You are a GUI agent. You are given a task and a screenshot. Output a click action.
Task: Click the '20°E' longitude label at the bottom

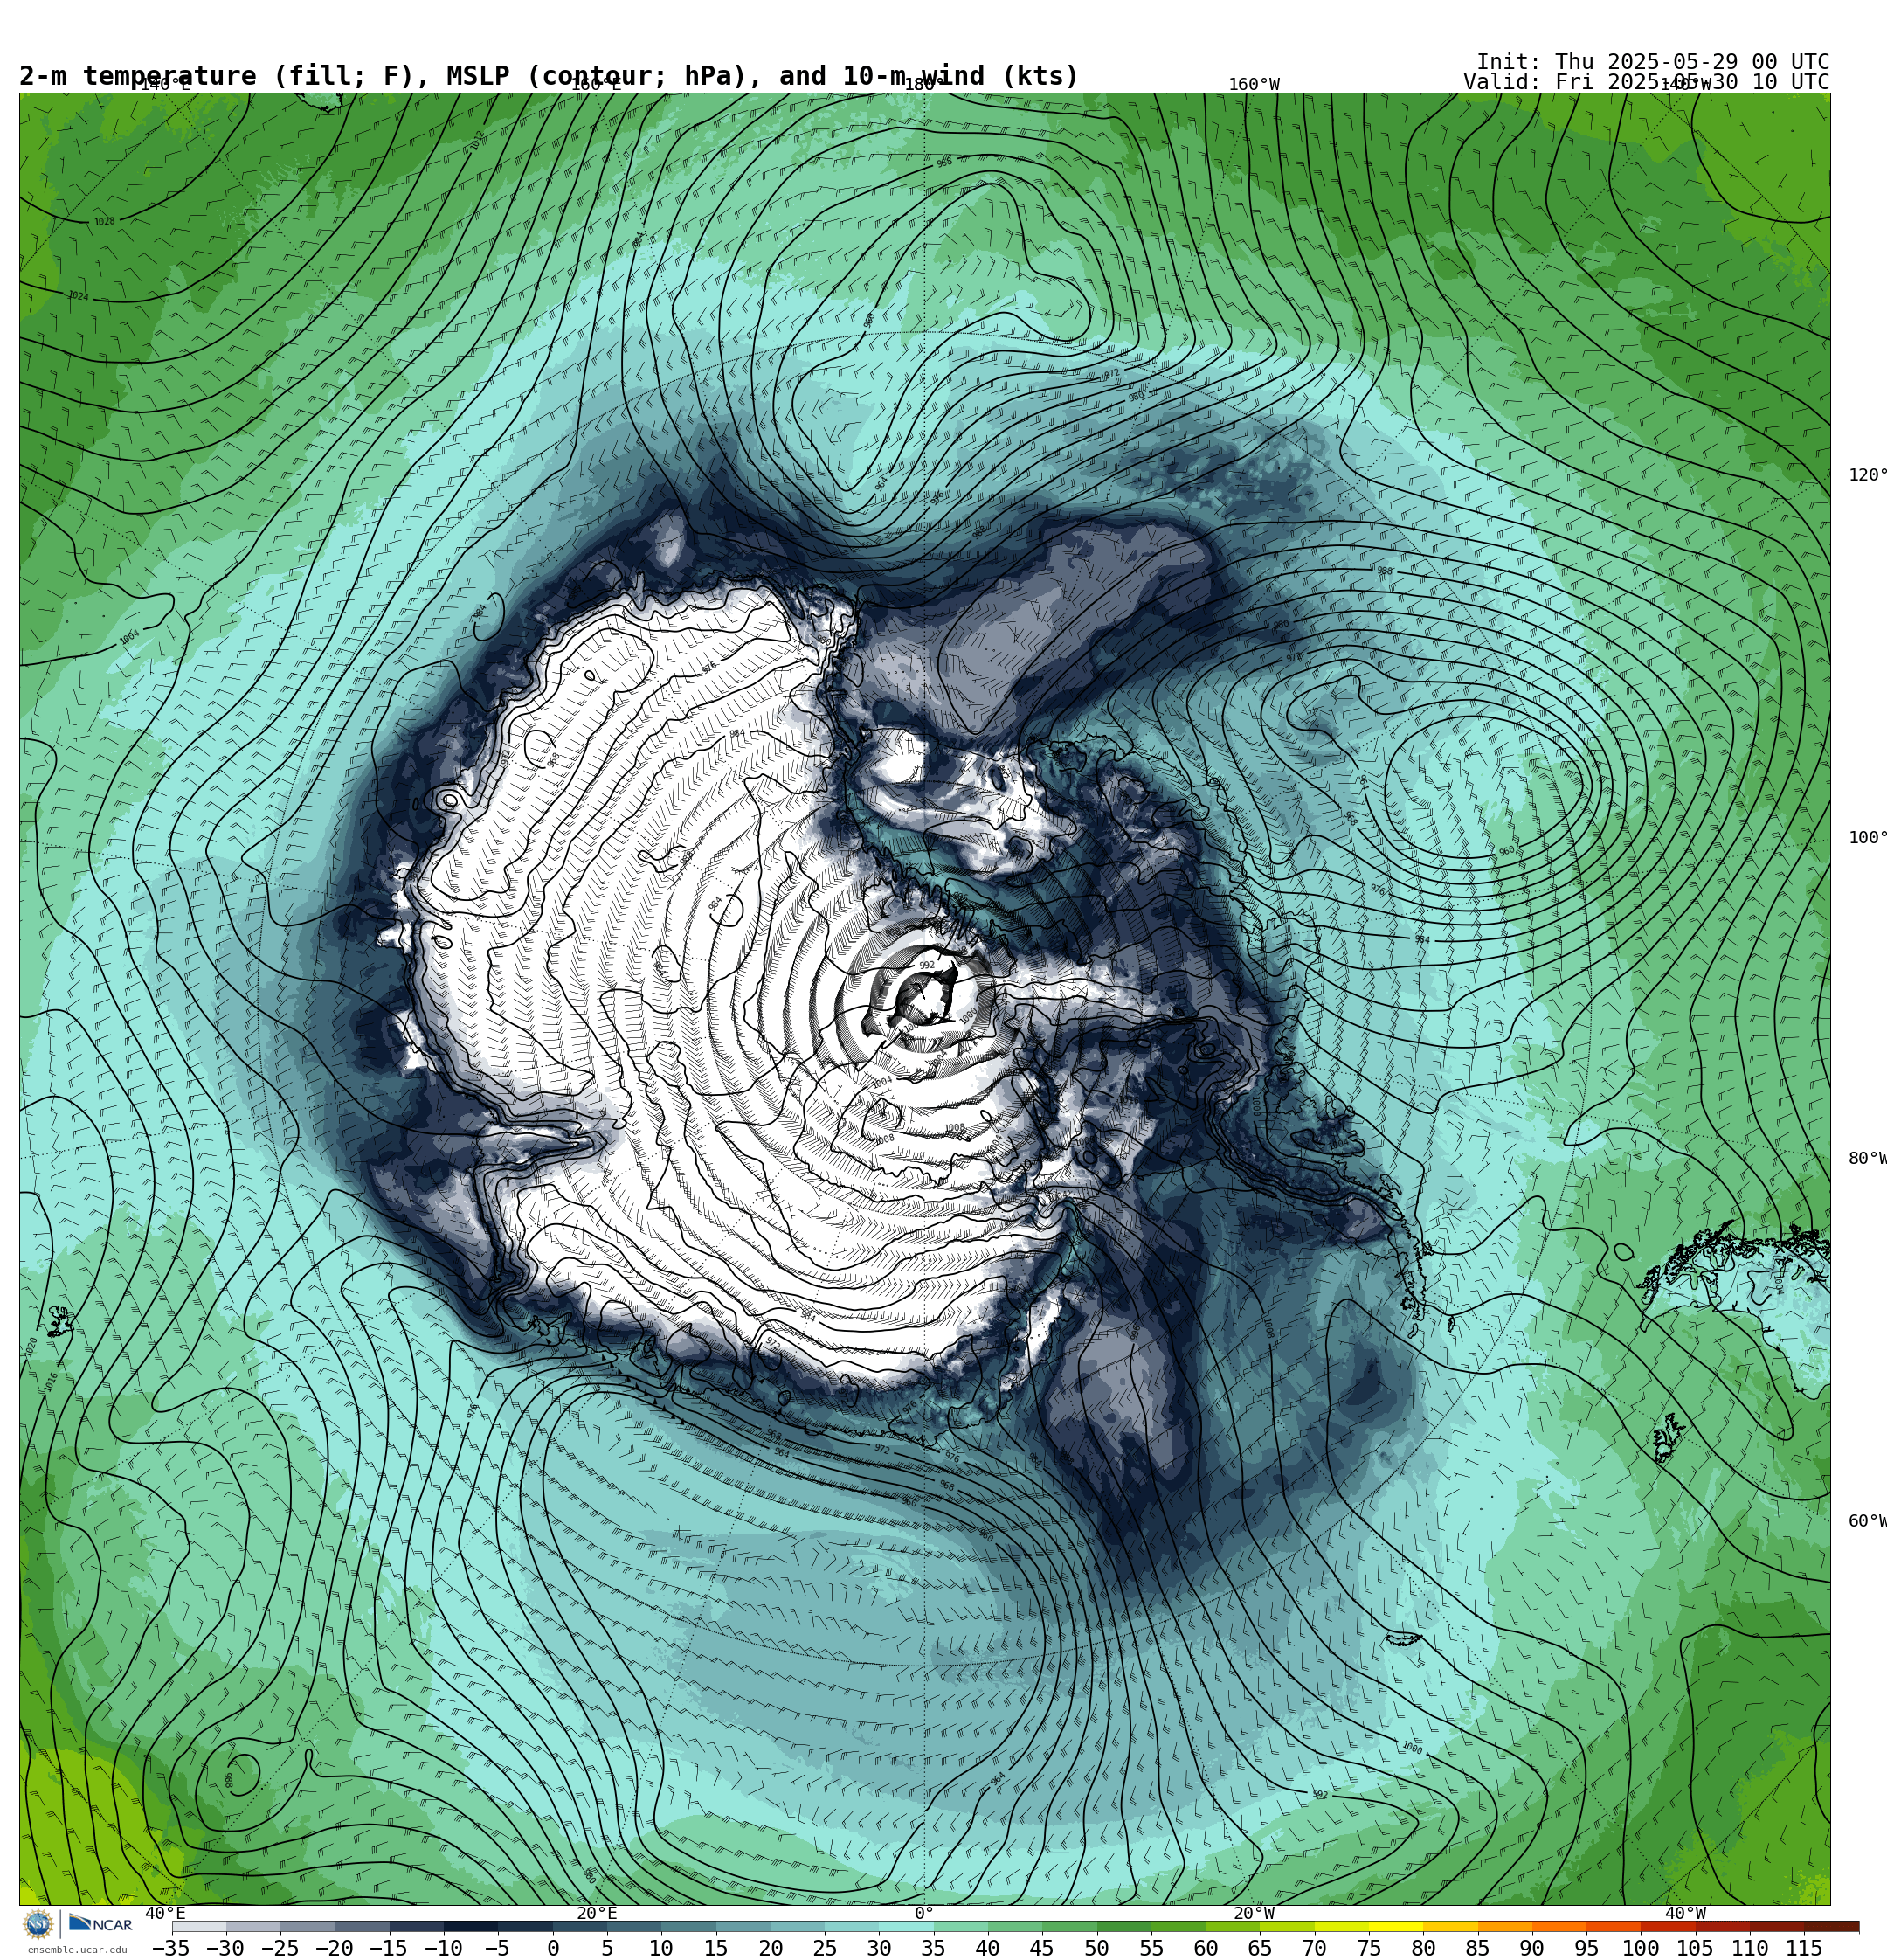597,1913
